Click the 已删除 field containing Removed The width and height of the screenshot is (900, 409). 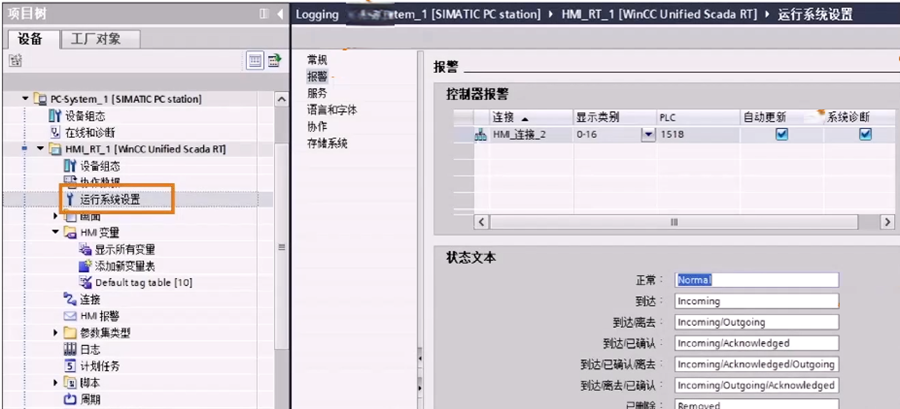[757, 404]
